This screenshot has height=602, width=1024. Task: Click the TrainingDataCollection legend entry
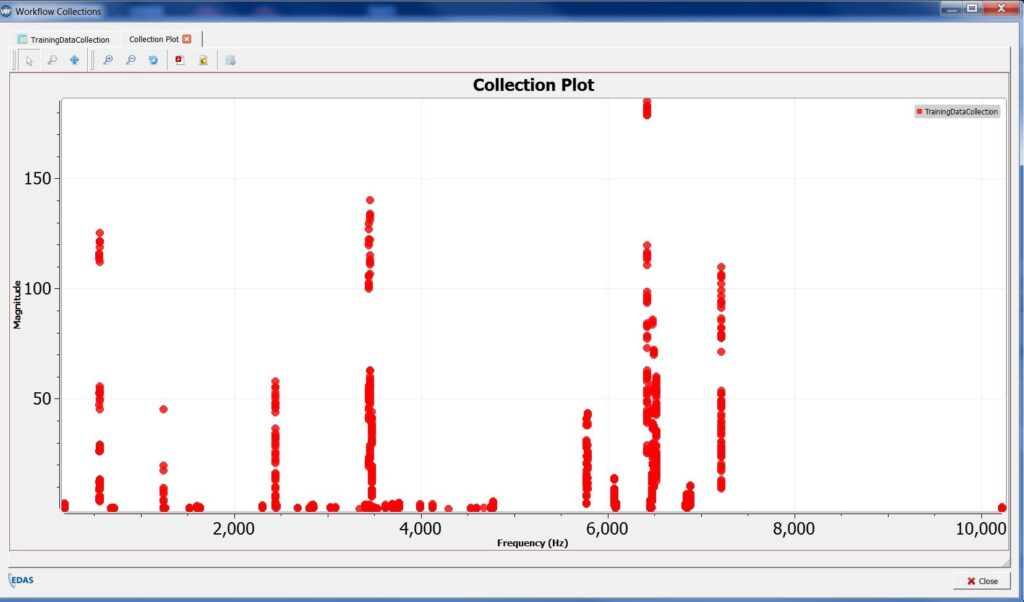957,112
